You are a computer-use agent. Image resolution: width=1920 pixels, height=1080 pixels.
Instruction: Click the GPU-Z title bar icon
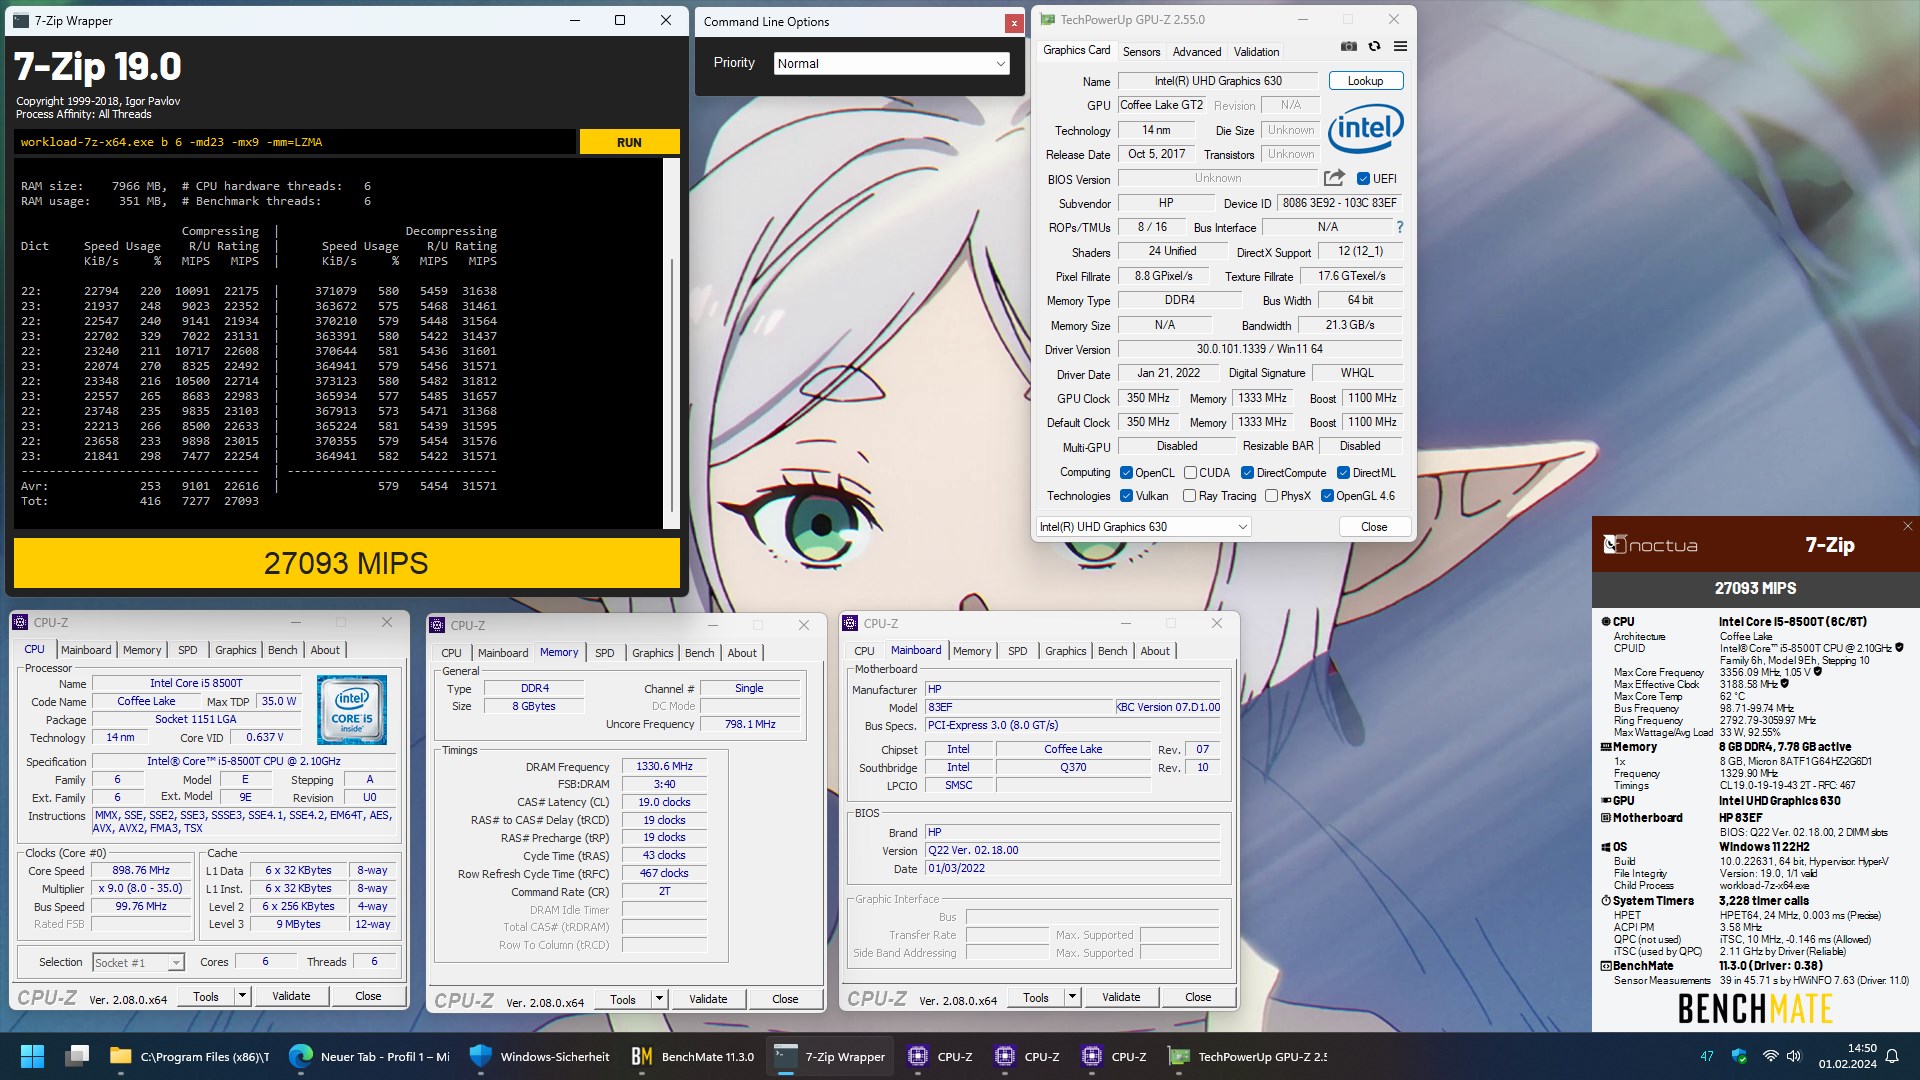coord(1047,19)
